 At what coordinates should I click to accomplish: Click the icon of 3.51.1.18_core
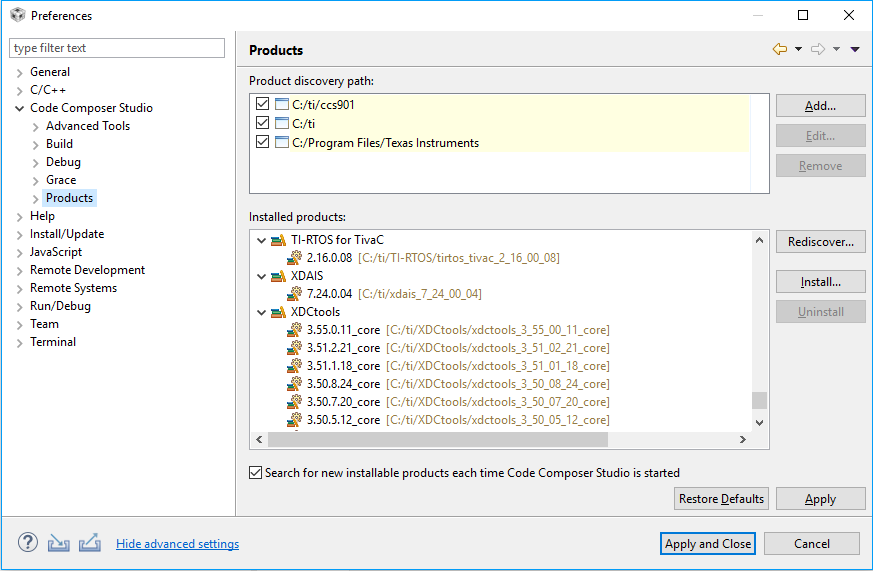coord(295,366)
